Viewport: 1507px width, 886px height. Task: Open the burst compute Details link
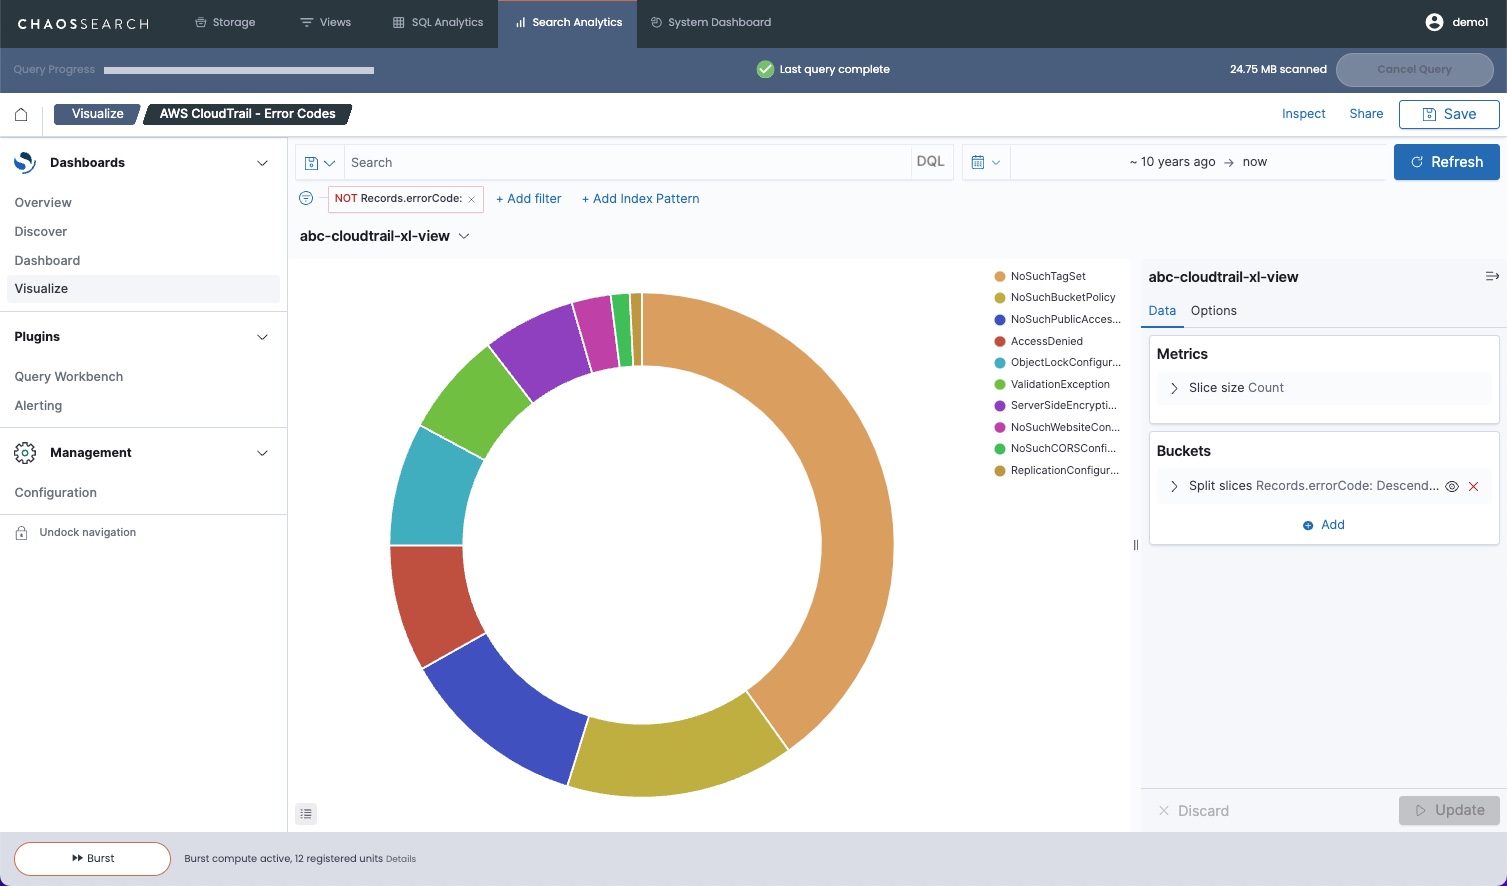[x=401, y=859]
